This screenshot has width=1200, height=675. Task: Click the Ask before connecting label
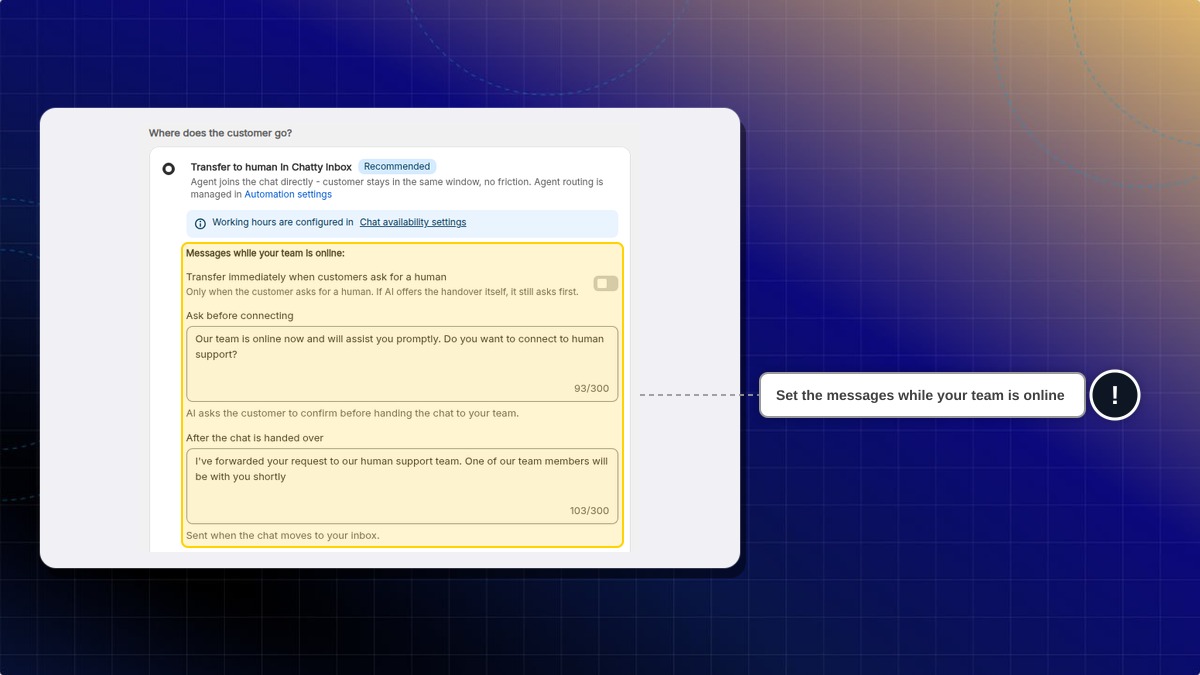[240, 316]
